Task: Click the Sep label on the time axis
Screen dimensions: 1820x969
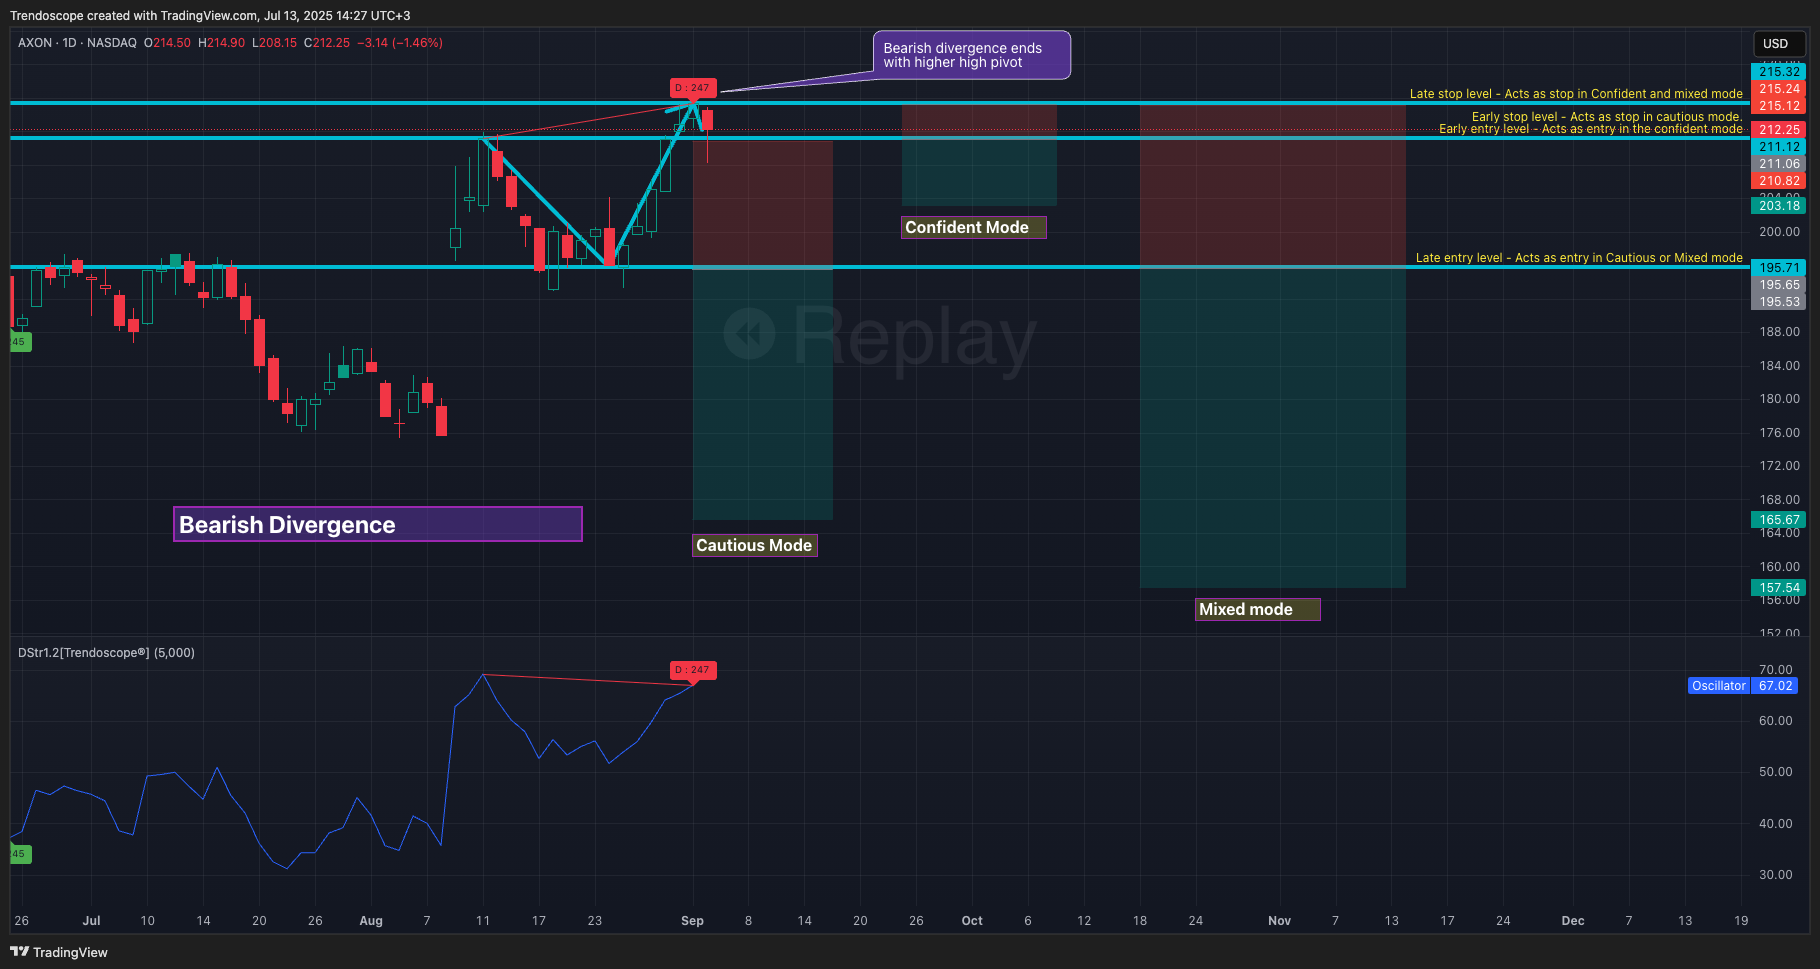Action: [692, 921]
